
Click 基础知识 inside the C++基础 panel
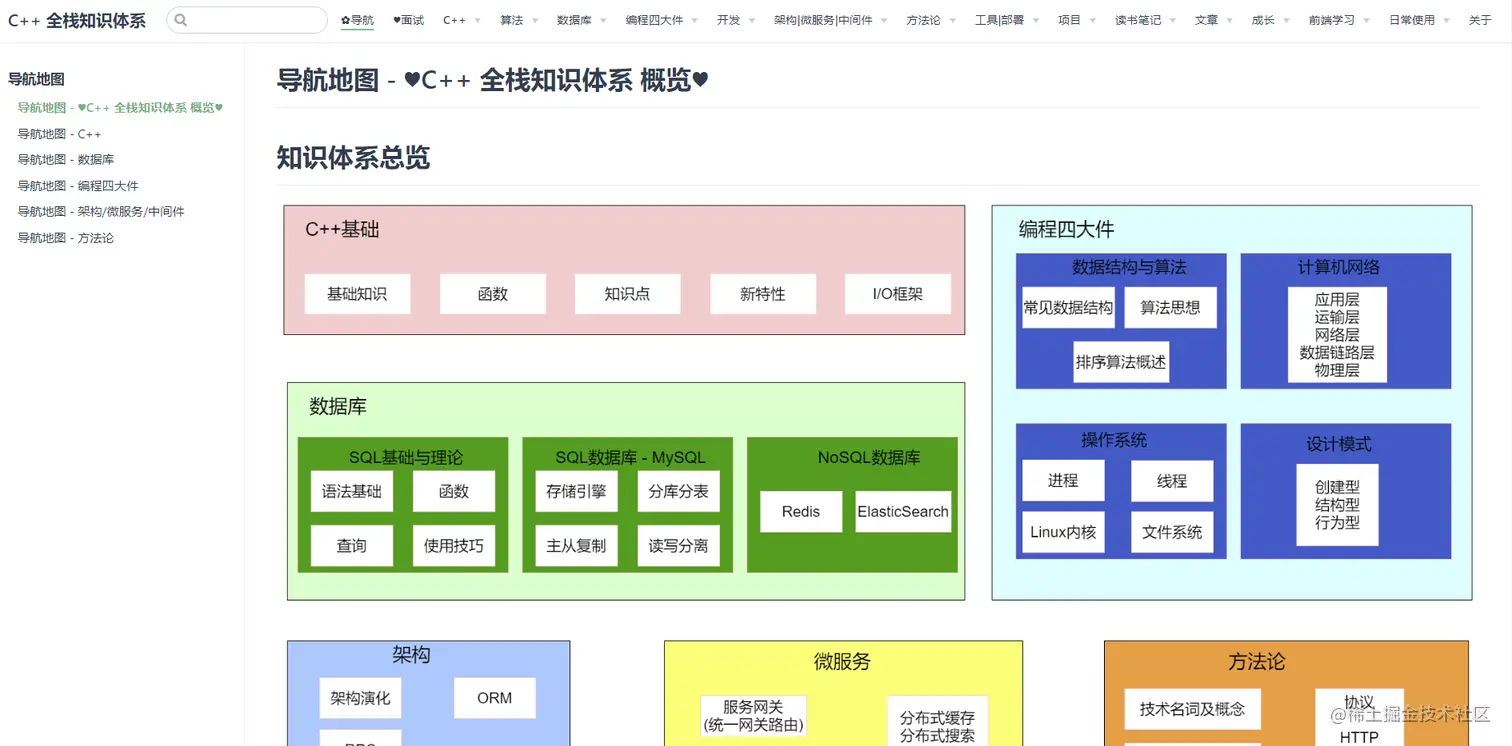tap(357, 294)
